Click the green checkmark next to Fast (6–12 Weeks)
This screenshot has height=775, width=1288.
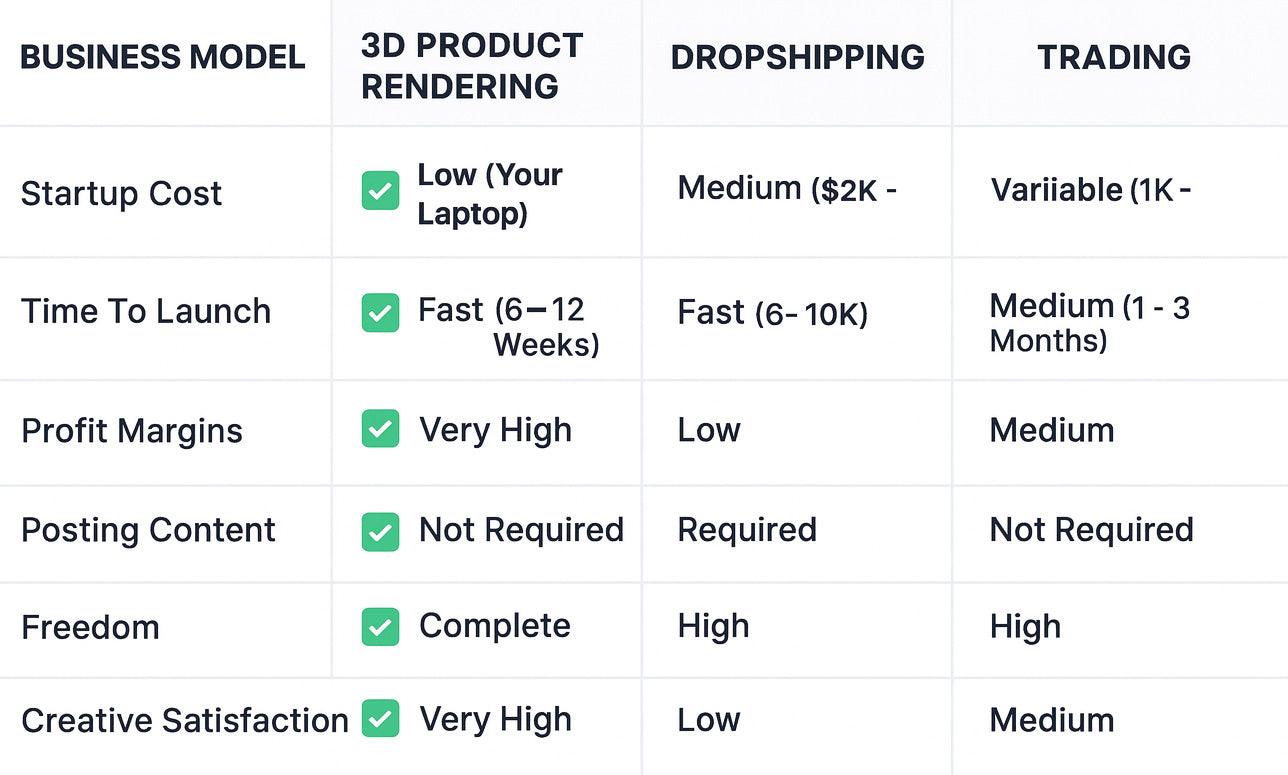(x=380, y=313)
